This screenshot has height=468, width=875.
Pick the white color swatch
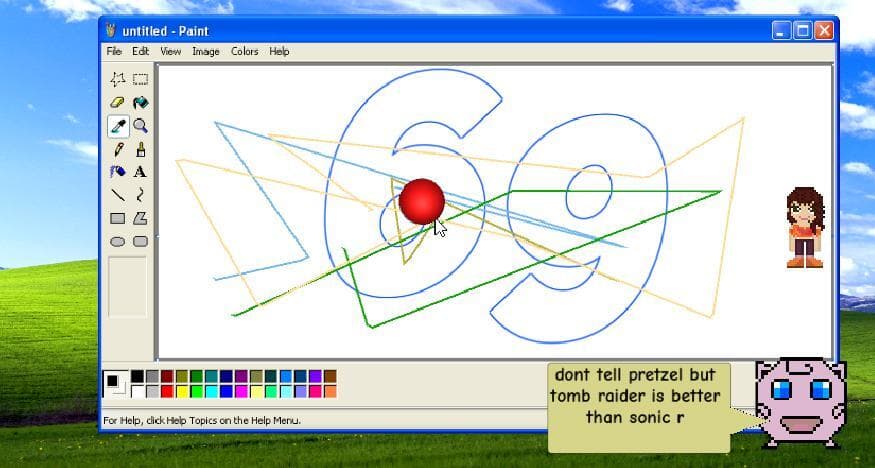[x=137, y=392]
